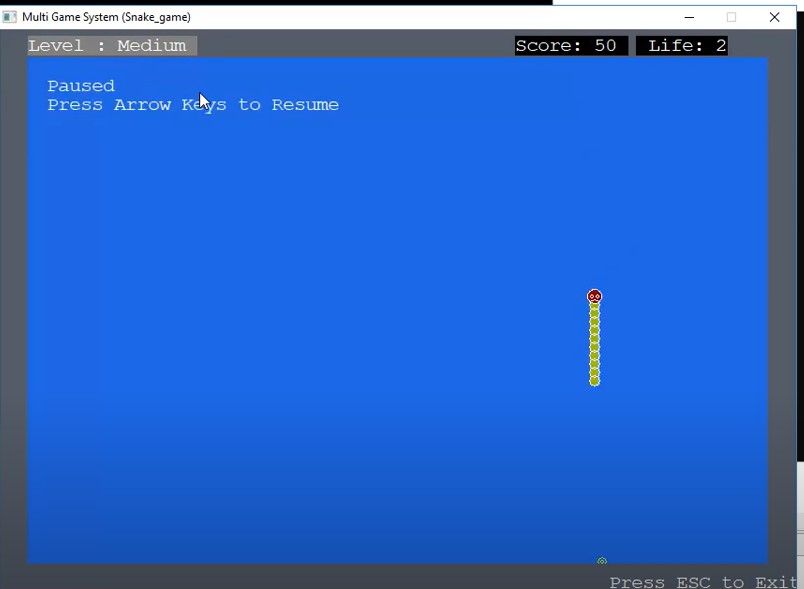Click the snake's tail segment
The image size is (804, 589).
pos(595,379)
